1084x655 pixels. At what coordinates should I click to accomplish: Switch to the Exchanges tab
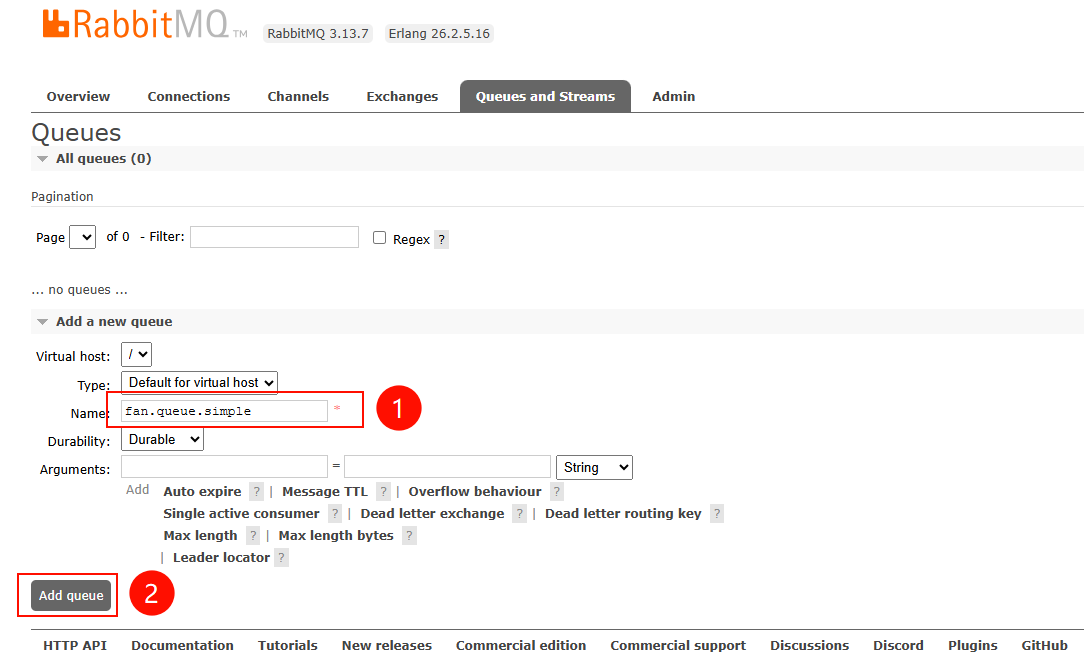(x=402, y=97)
